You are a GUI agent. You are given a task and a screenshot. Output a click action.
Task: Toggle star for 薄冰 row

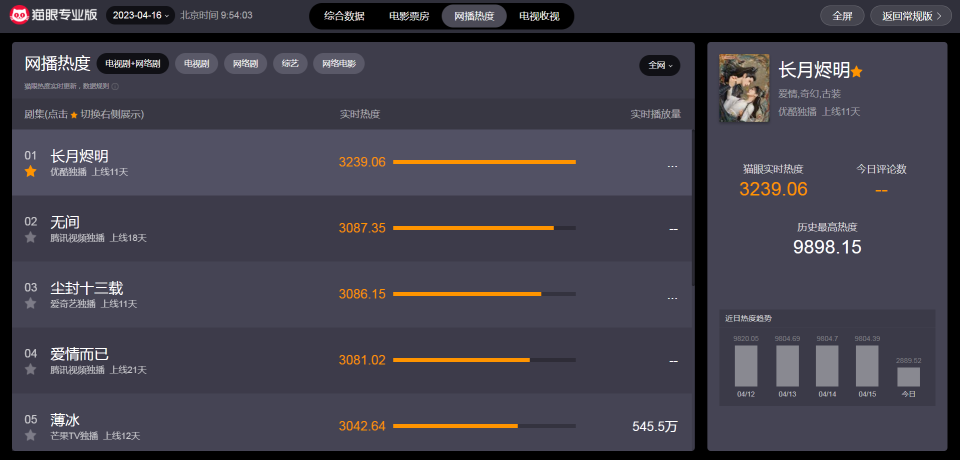(x=31, y=435)
